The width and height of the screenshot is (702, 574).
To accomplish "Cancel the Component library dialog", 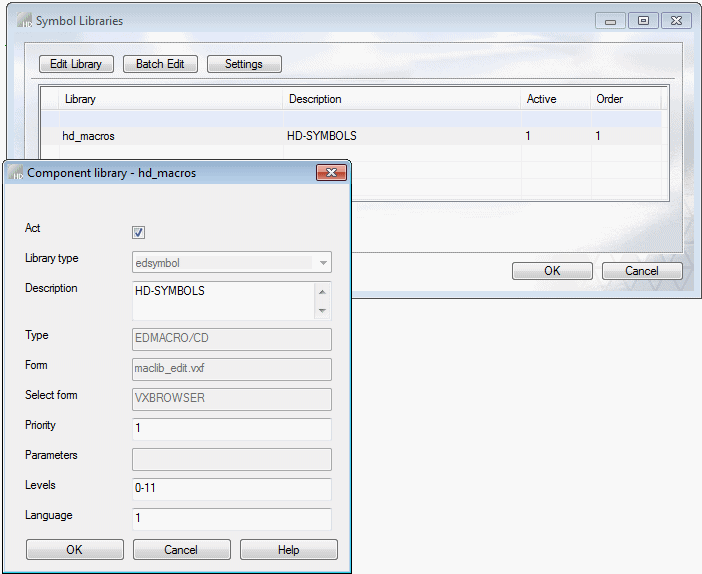I will point(181,550).
